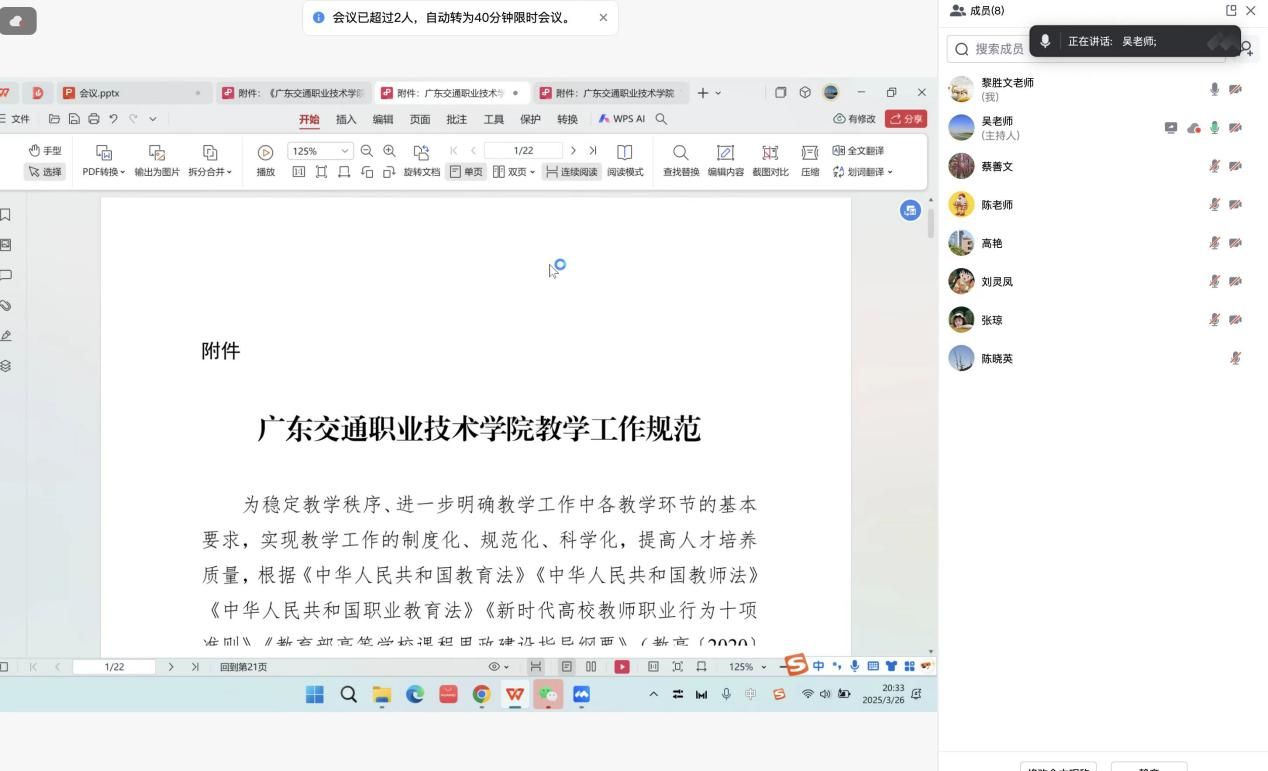
Task: Click 回到第21页 in the status bar
Action: pyautogui.click(x=243, y=667)
